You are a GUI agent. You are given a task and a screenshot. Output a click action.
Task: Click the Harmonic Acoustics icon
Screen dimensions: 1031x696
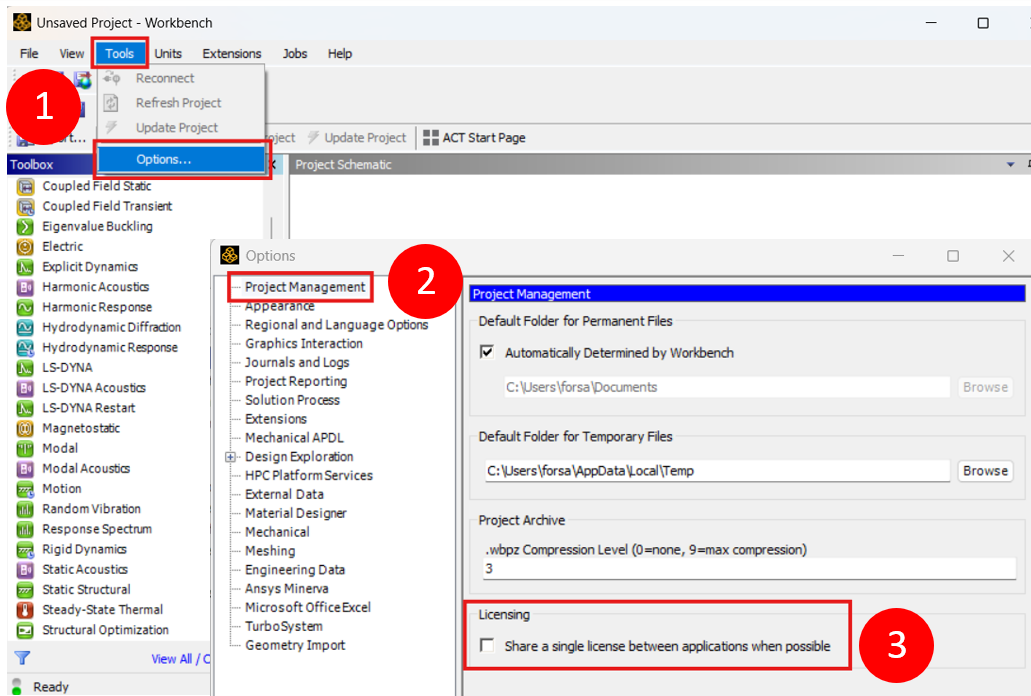pos(25,287)
